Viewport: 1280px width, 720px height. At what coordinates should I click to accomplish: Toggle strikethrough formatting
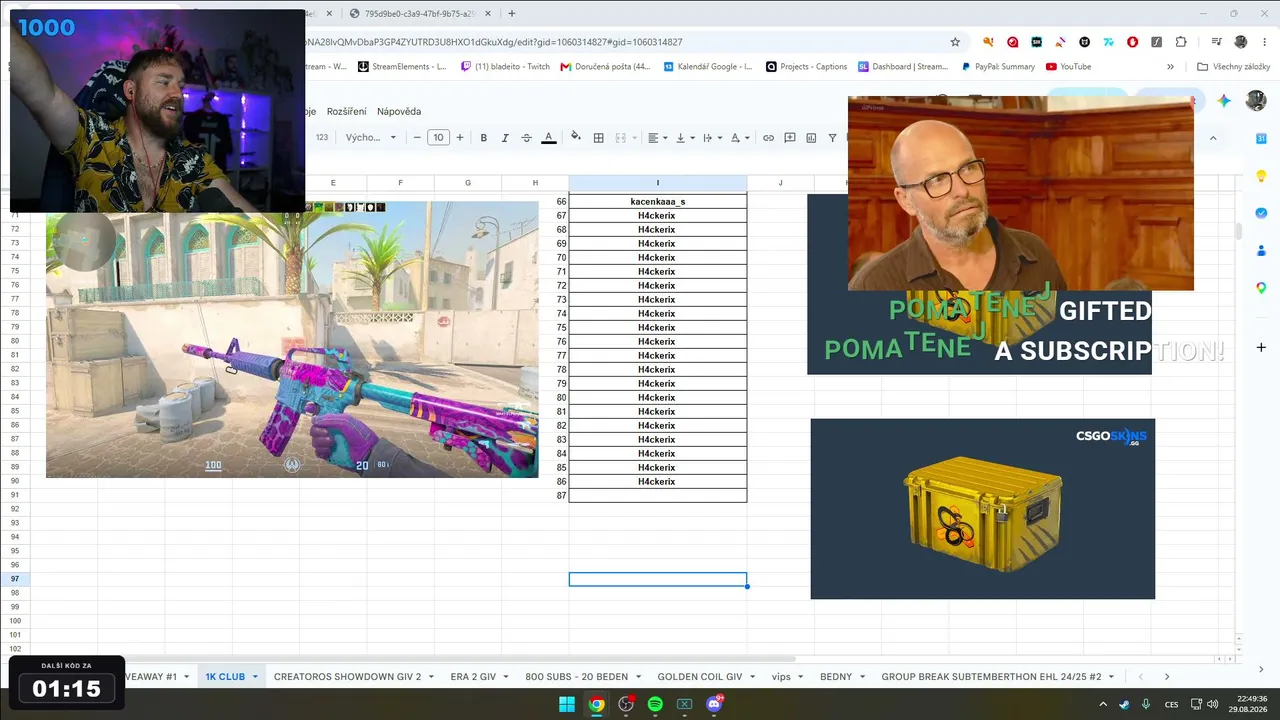[x=526, y=138]
